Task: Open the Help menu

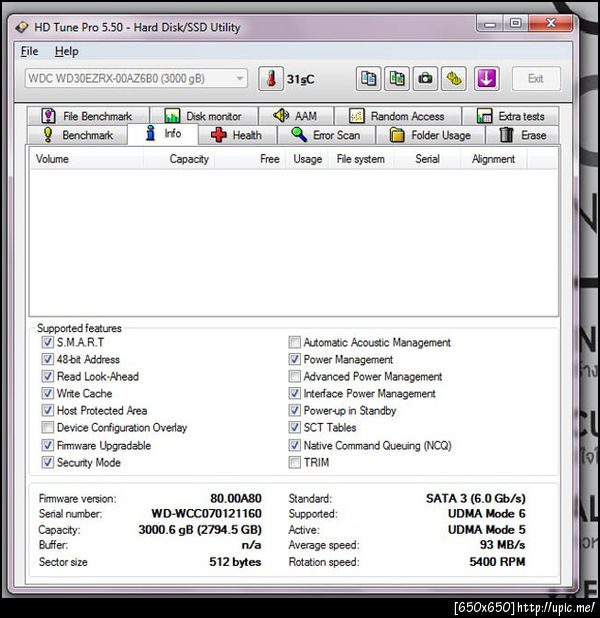Action: click(66, 51)
